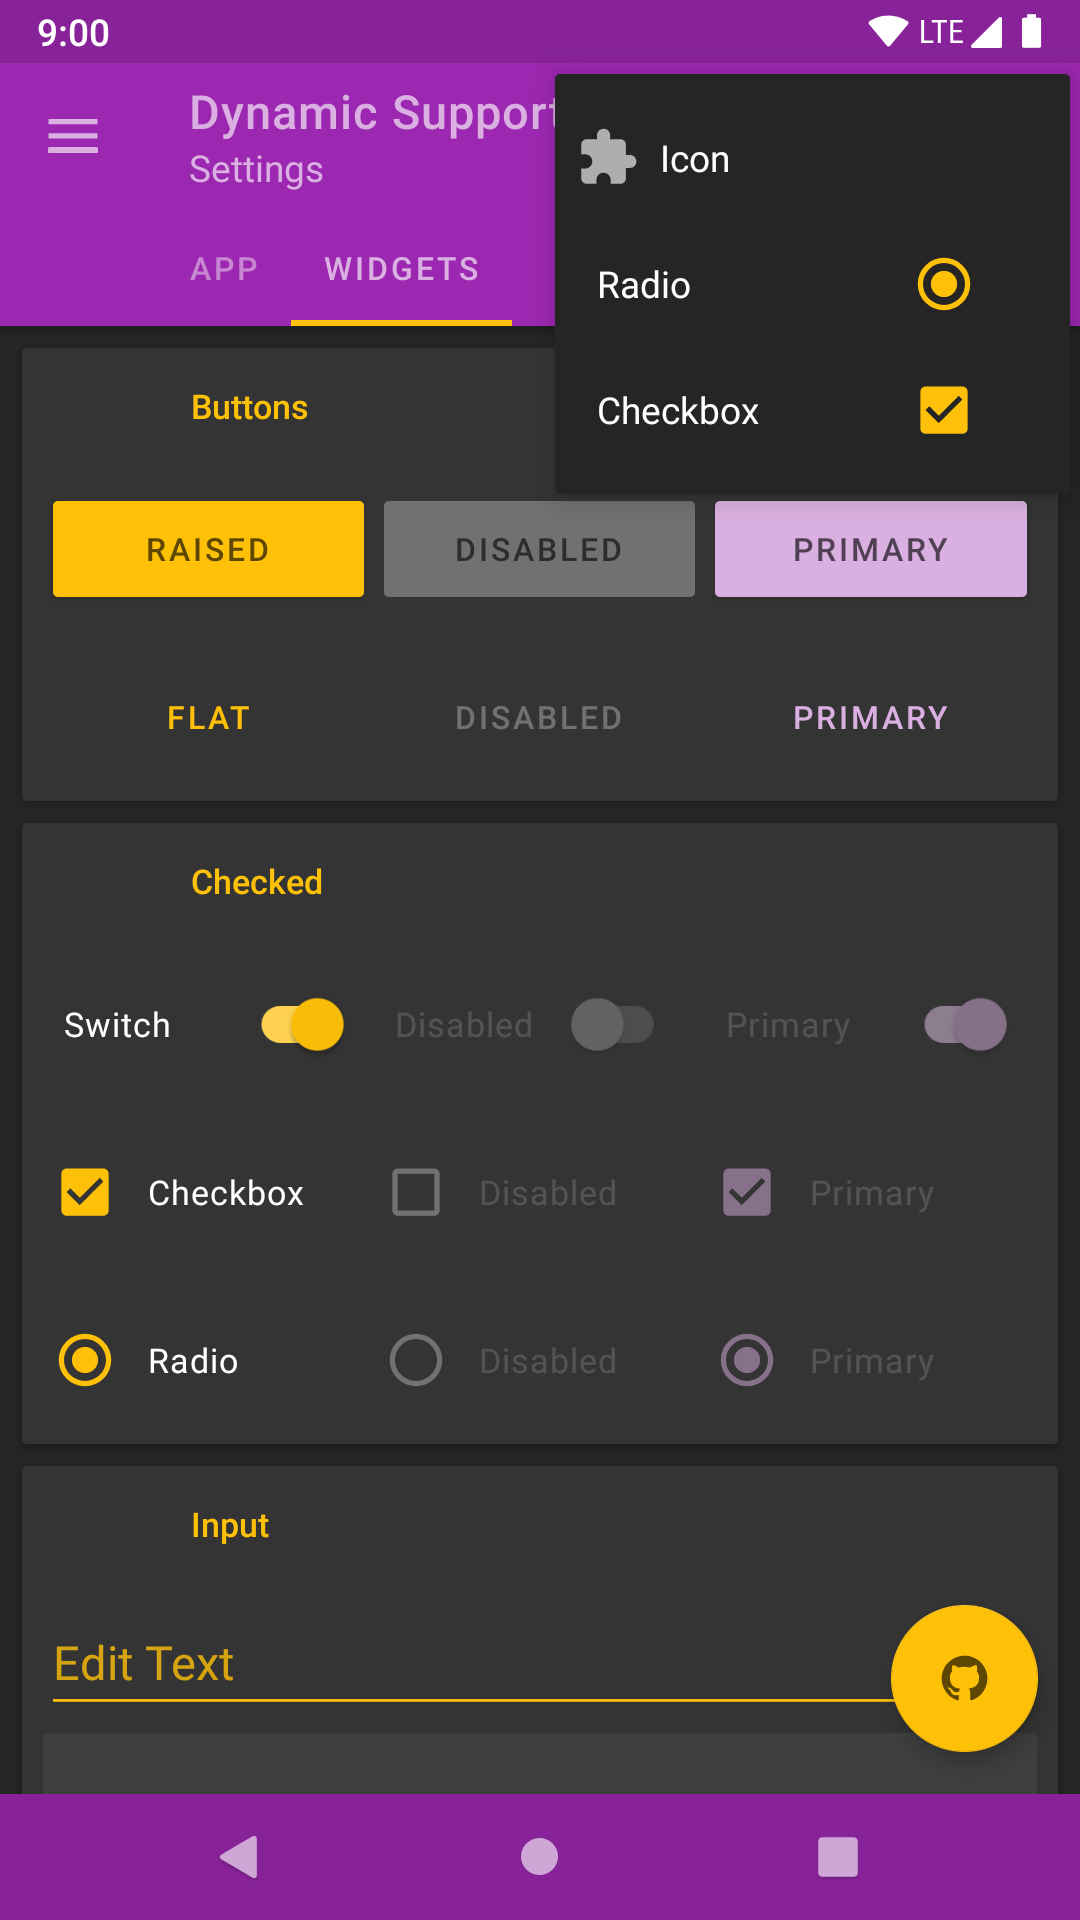1080x1920 pixels.
Task: Select the Primary radio button
Action: 746,1360
